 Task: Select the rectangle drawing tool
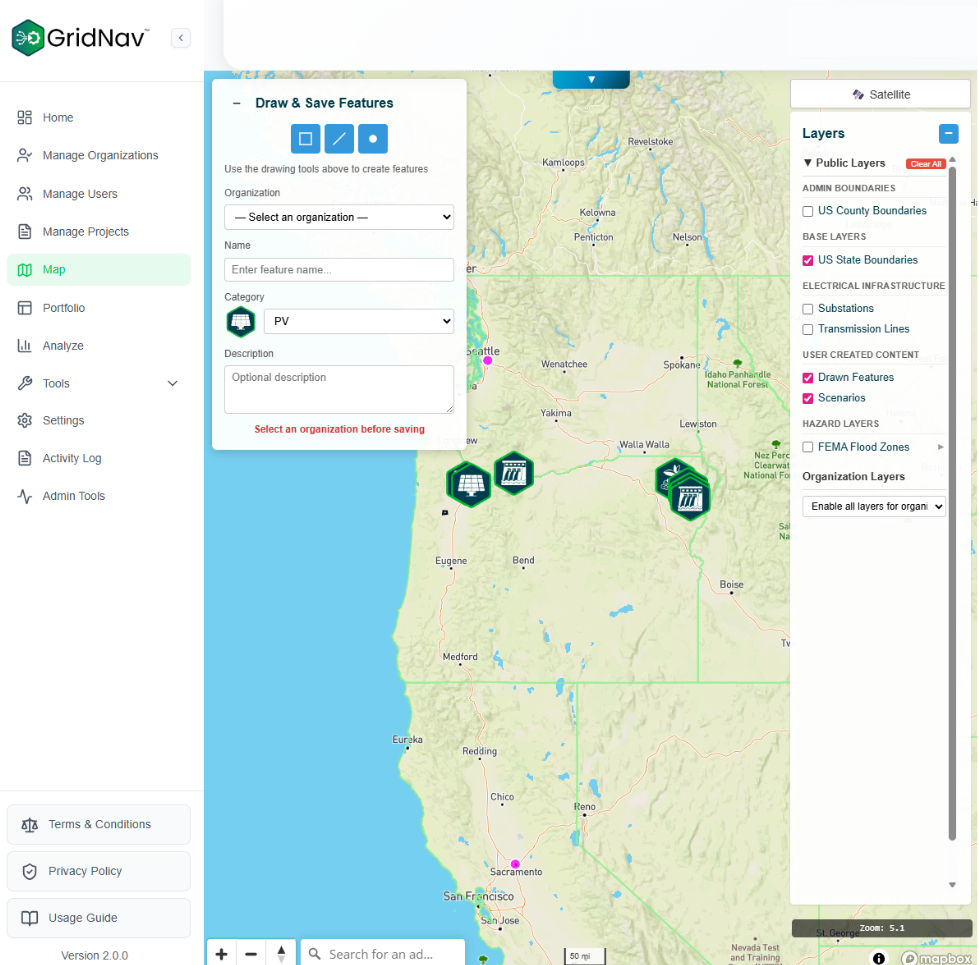tap(305, 138)
